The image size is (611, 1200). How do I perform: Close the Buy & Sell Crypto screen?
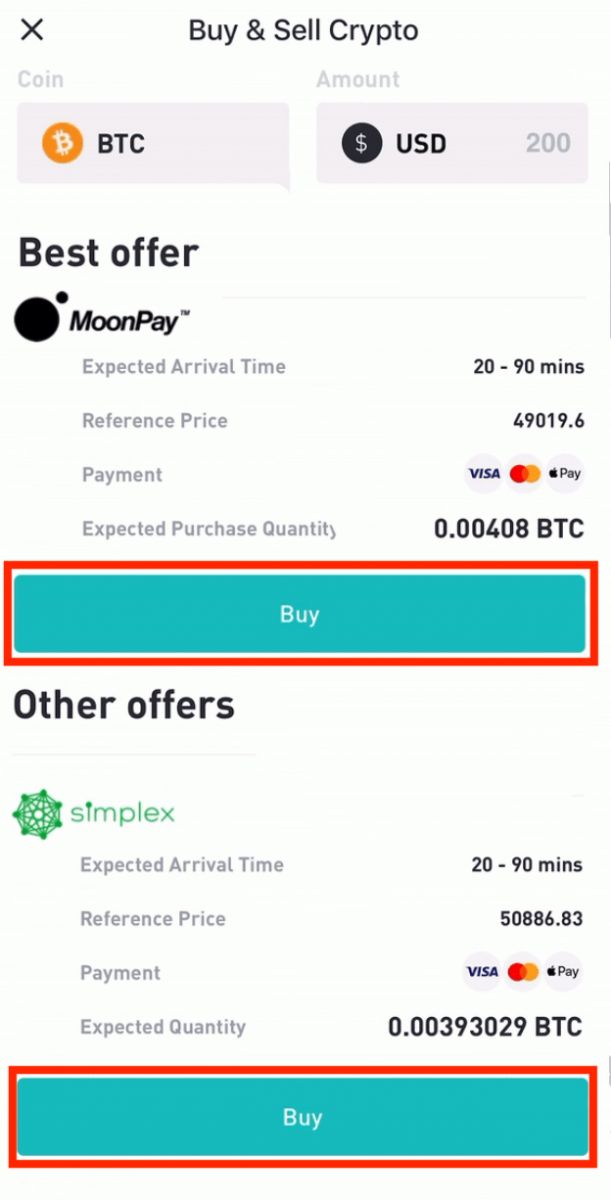point(32,30)
